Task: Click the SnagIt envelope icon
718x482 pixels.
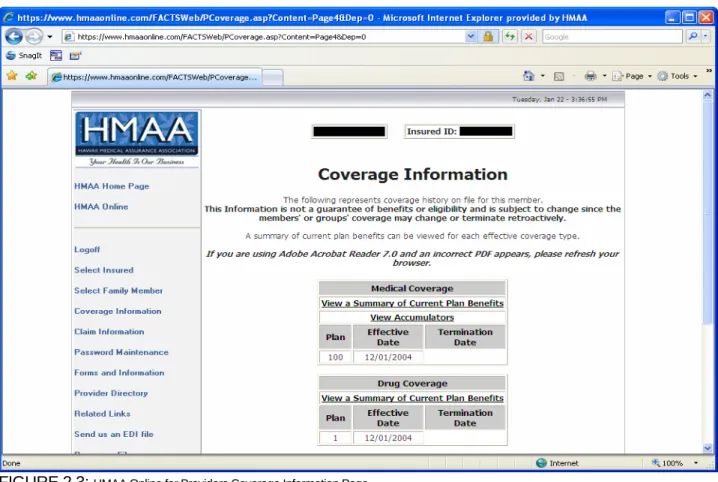Action: point(75,56)
